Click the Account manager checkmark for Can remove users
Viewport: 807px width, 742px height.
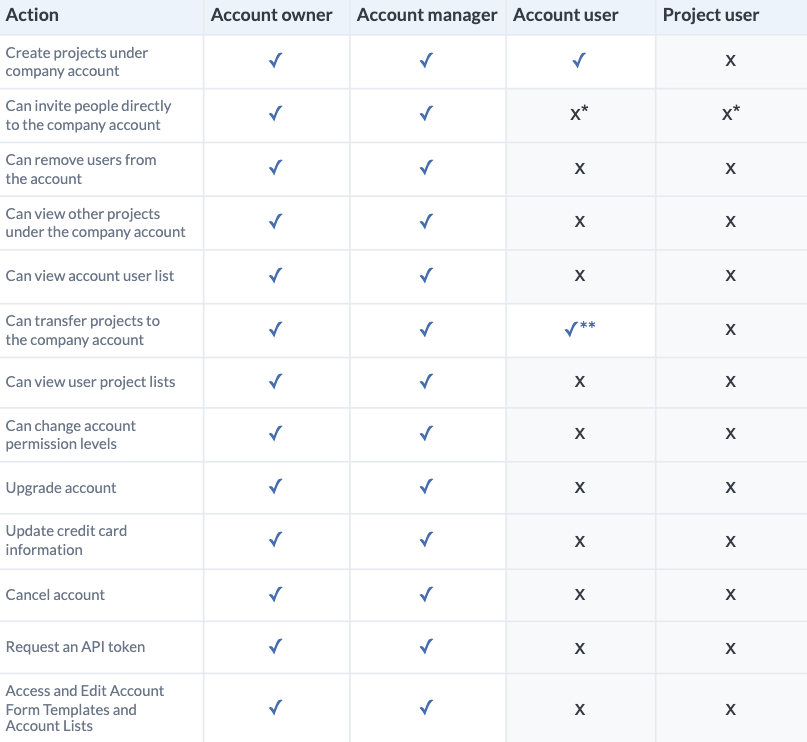click(426, 168)
